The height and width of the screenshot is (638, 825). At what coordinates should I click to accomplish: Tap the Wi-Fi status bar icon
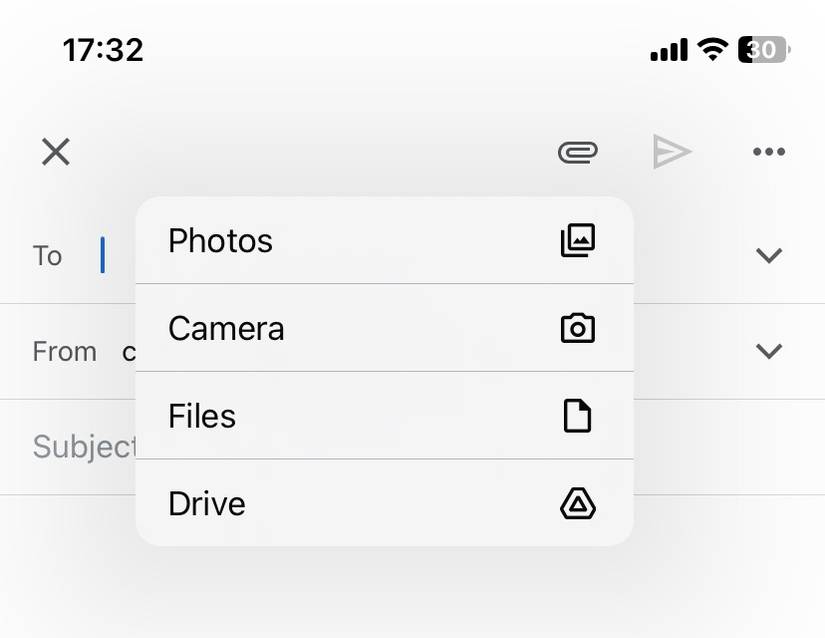click(x=712, y=50)
